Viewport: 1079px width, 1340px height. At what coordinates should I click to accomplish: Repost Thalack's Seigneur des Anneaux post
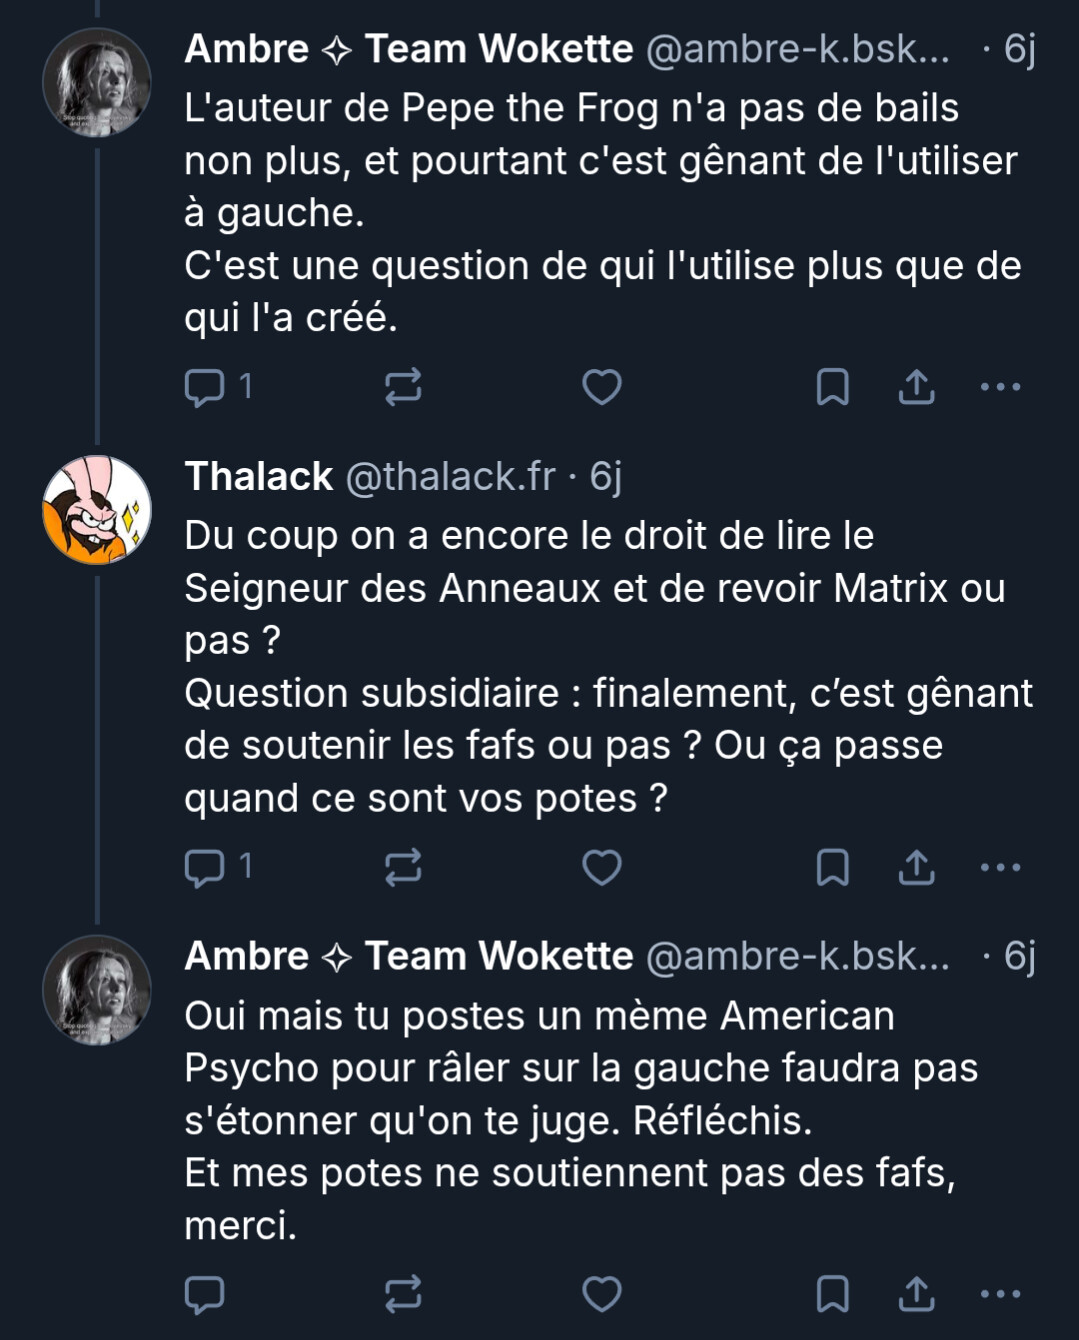[x=403, y=867]
